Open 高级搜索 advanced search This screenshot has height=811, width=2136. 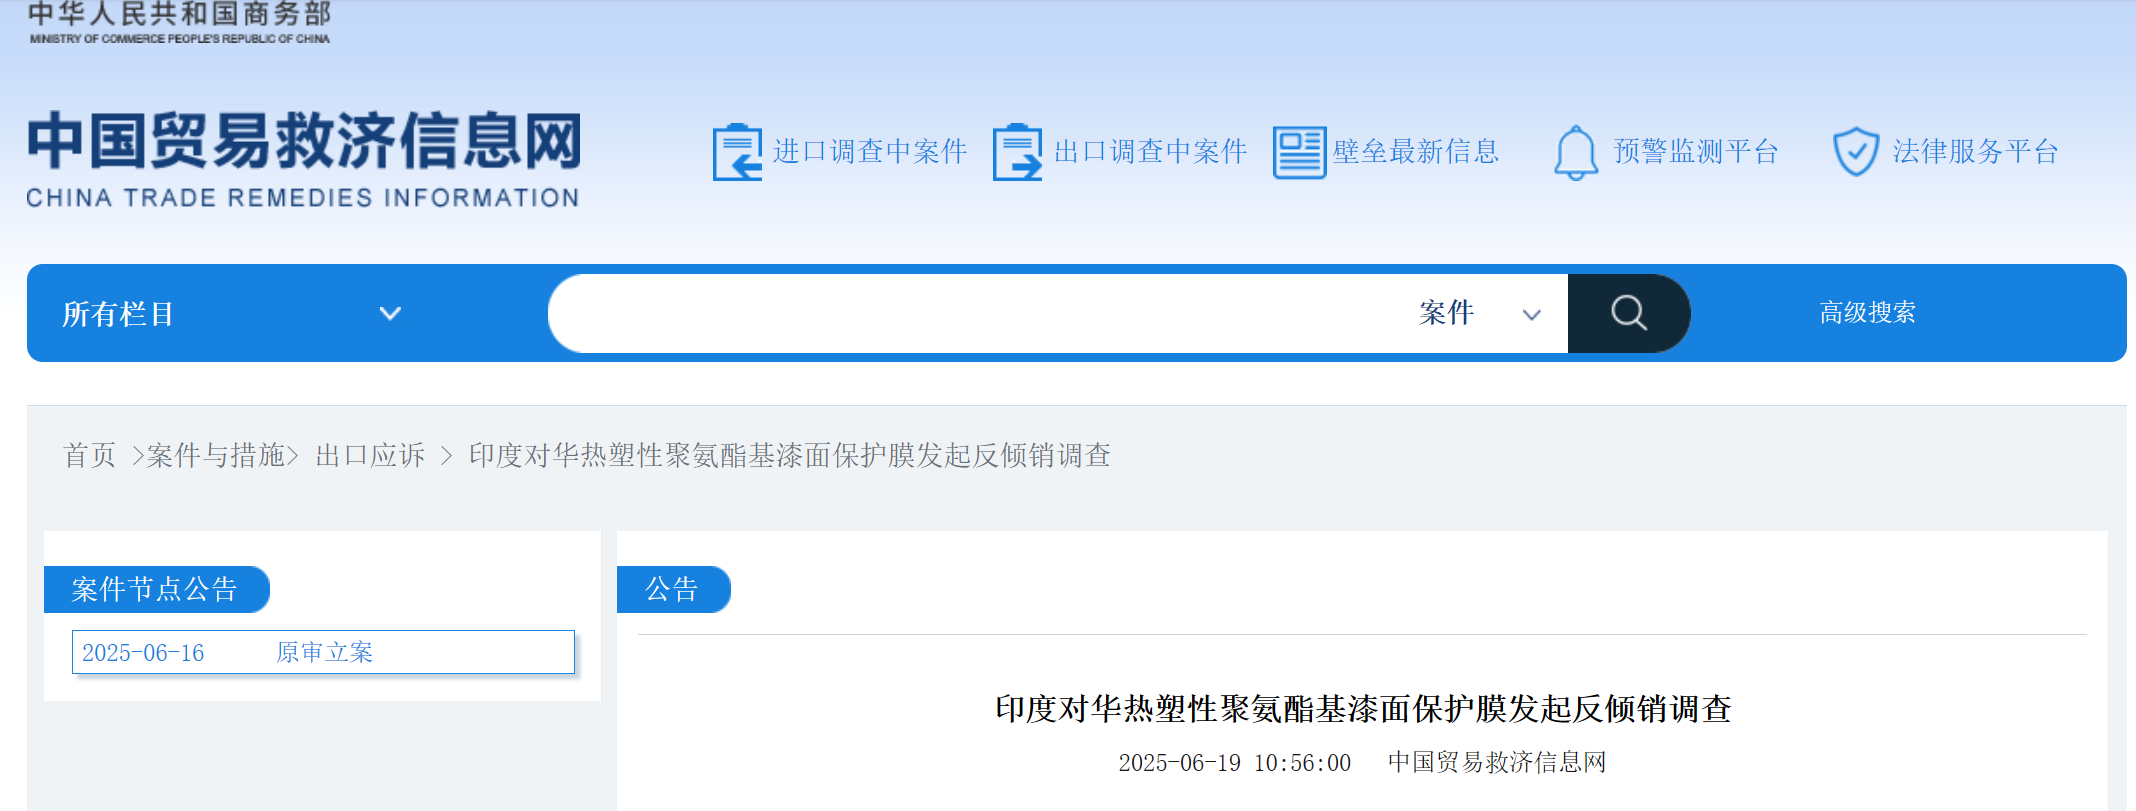tap(1867, 313)
